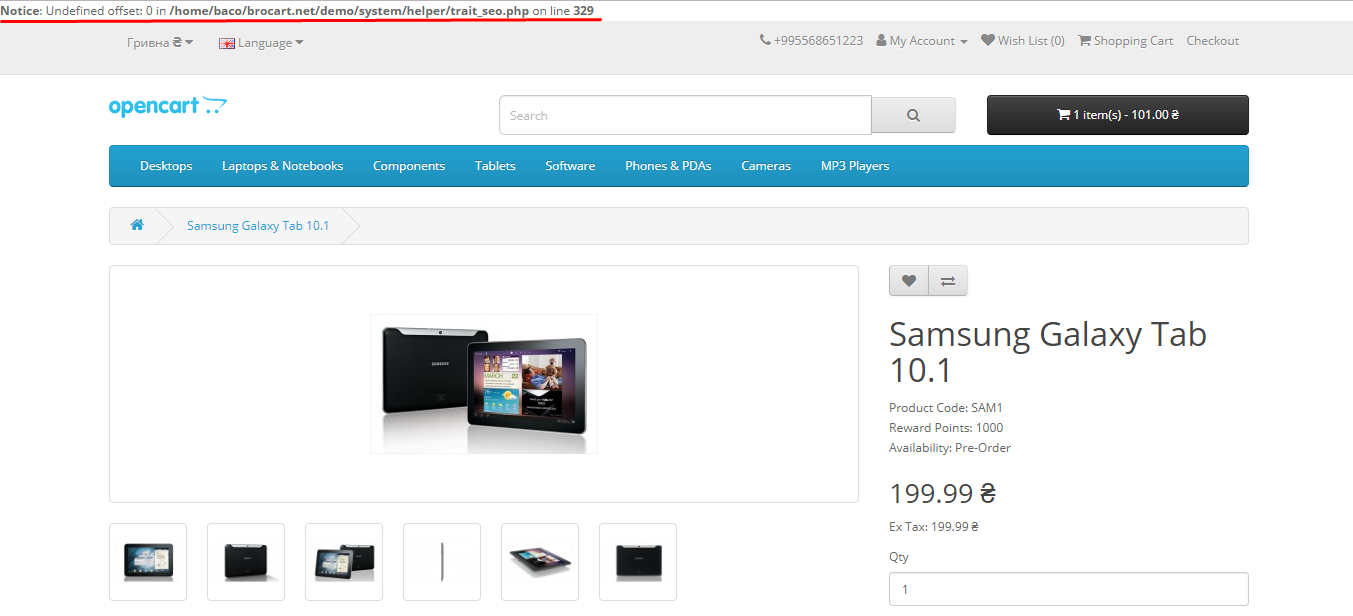1353x616 pixels.
Task: Open sixth thumbnail showing black tablet back
Action: tap(638, 562)
